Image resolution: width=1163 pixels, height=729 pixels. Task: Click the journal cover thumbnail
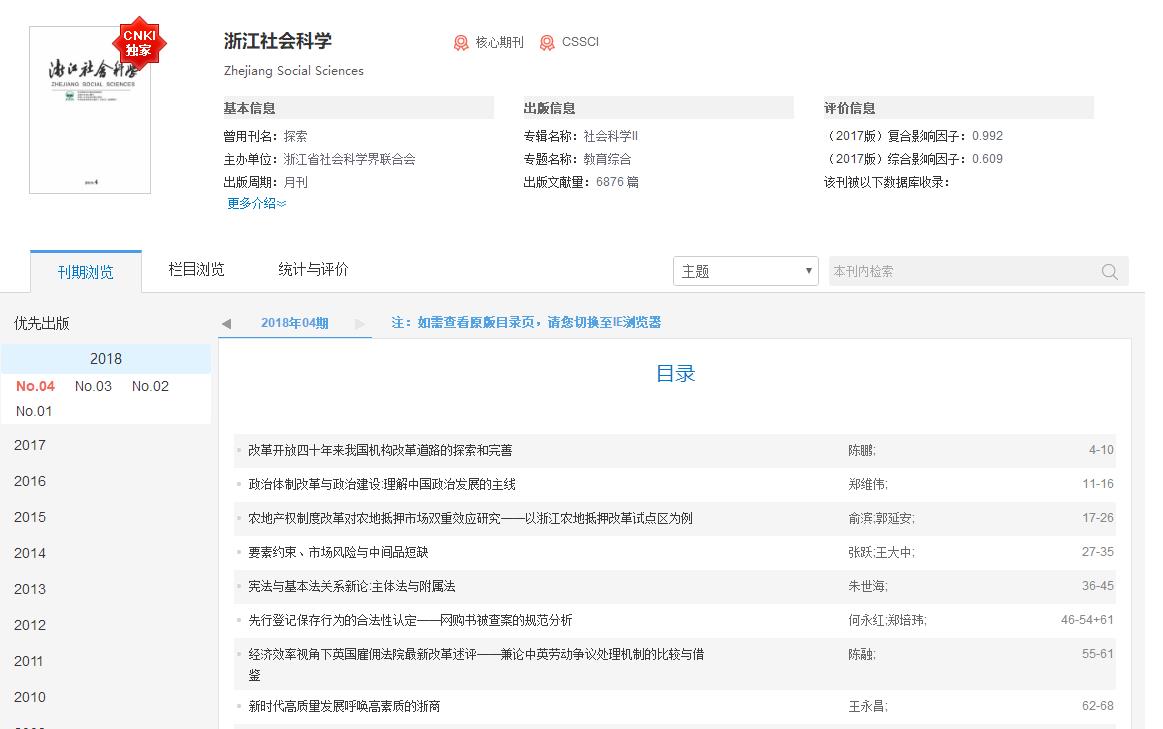pos(90,110)
